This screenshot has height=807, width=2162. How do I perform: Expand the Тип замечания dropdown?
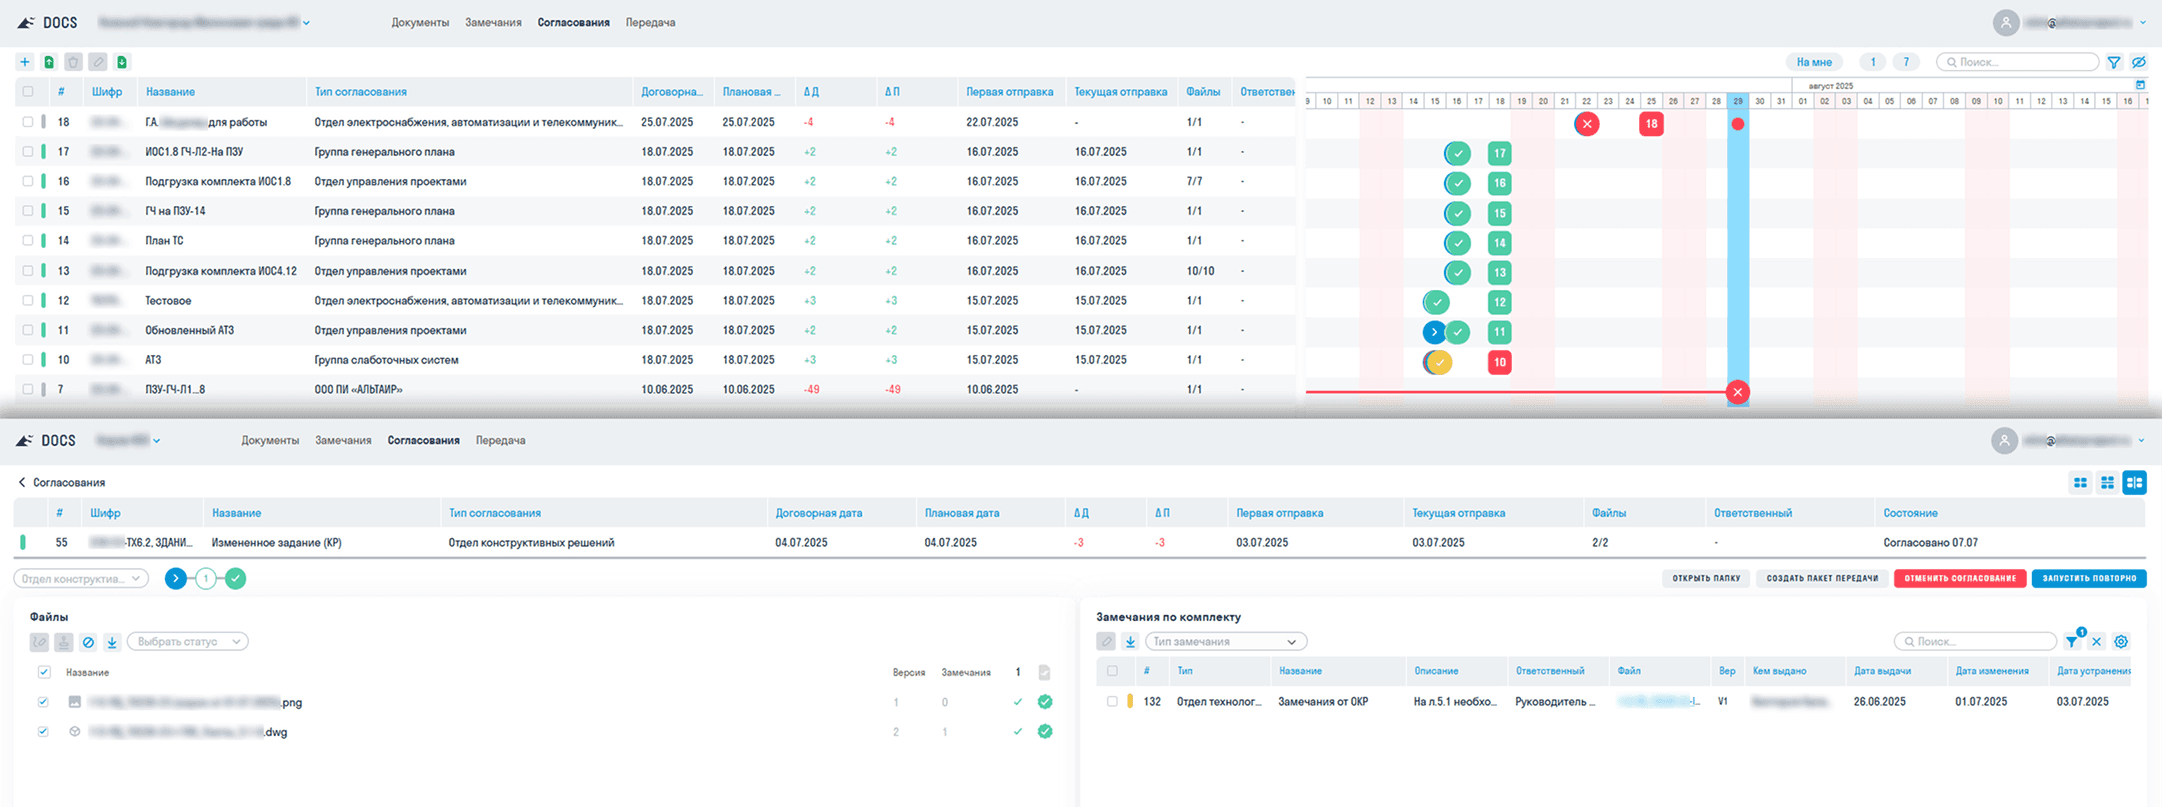[1225, 642]
